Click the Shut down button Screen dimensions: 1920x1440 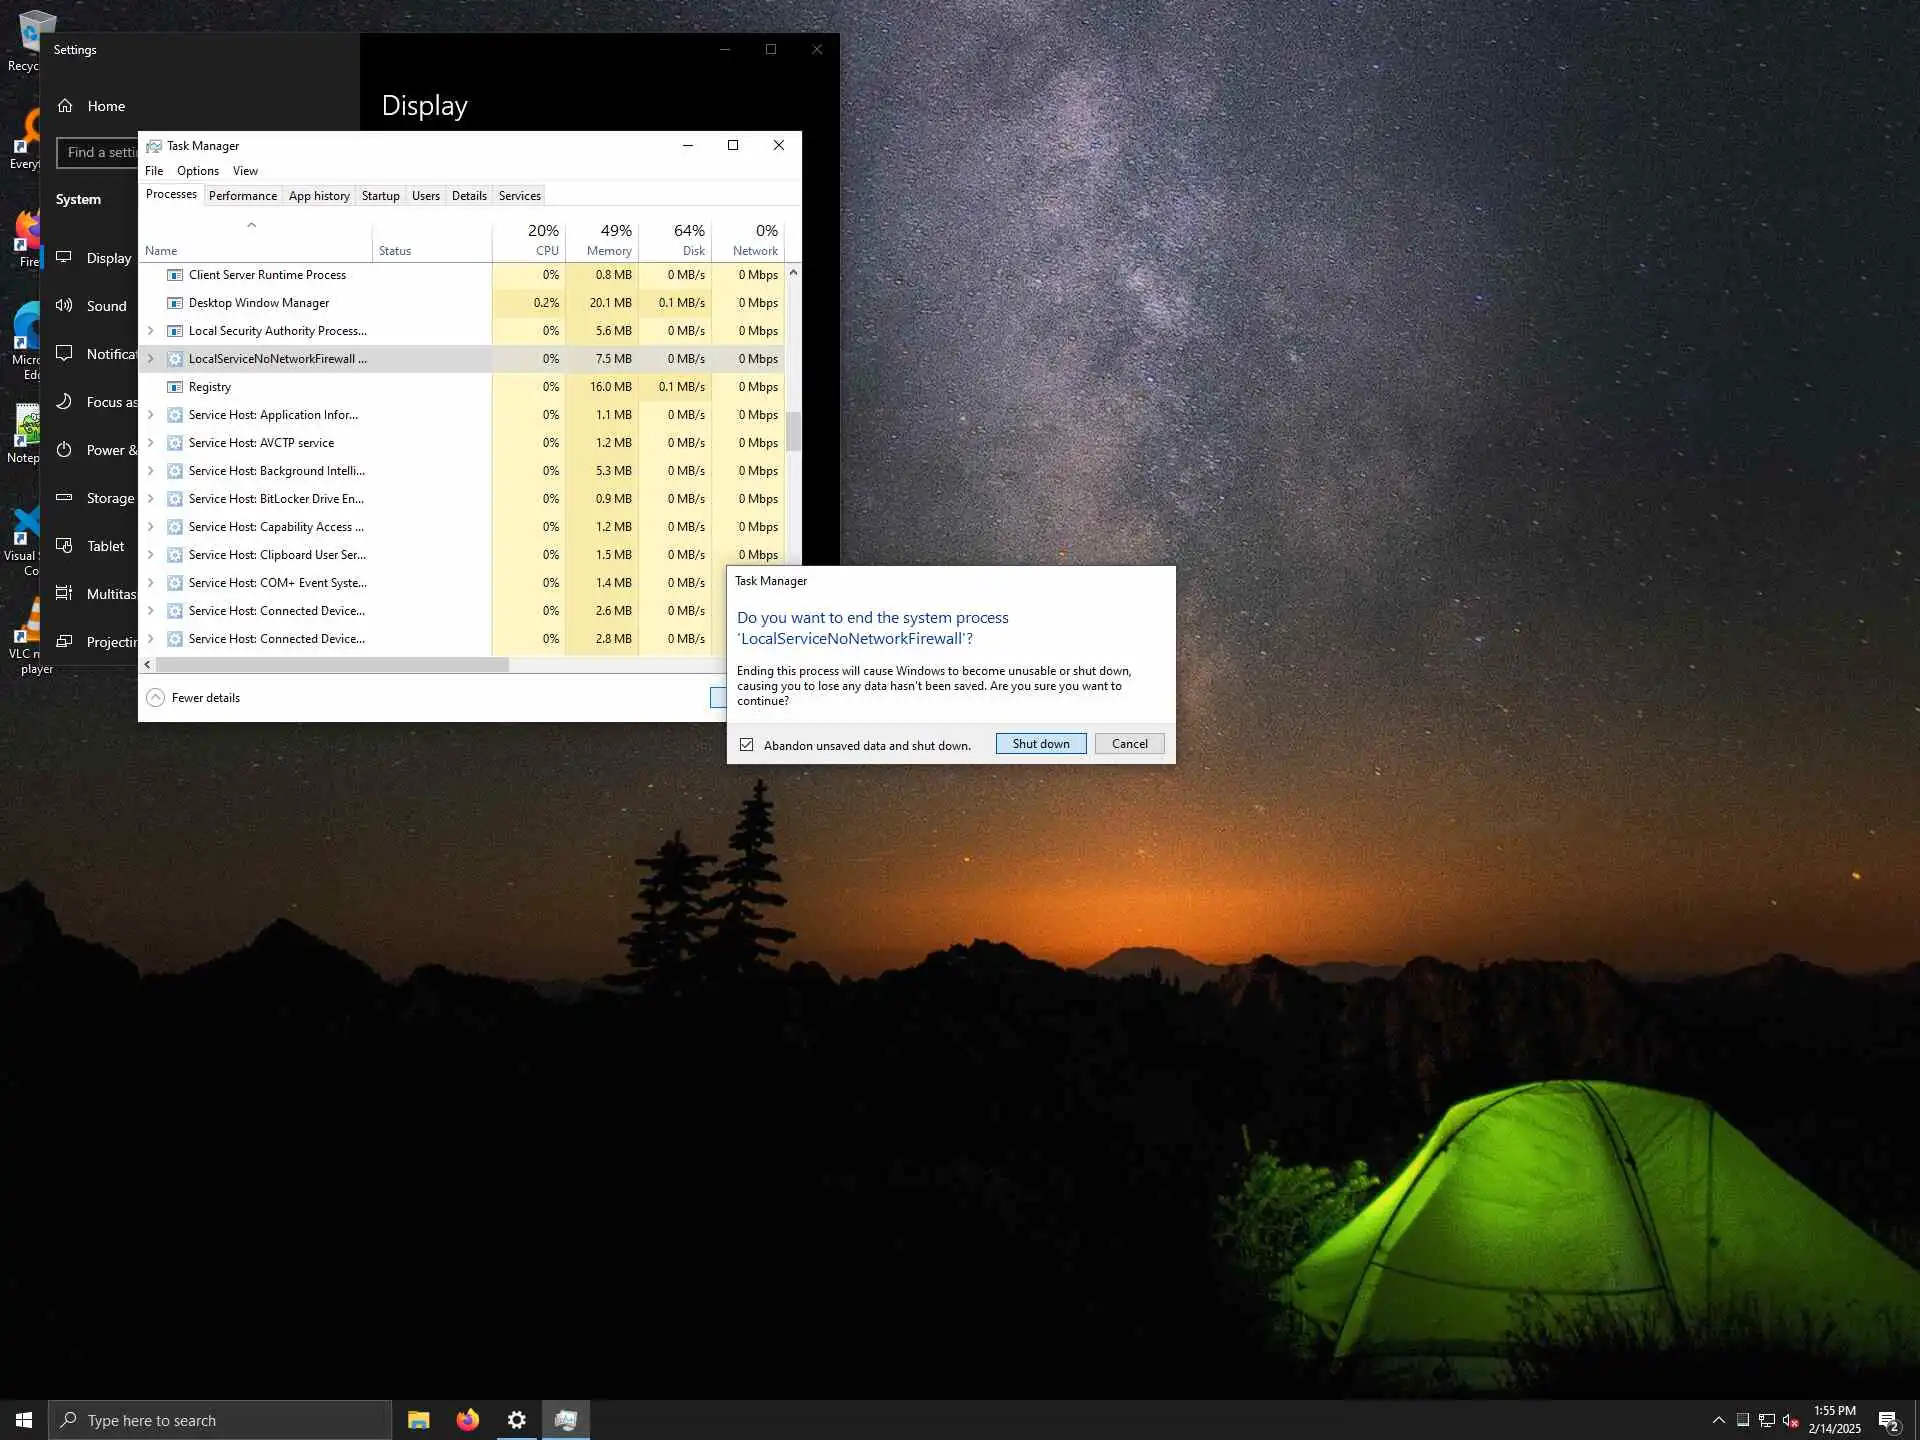pos(1040,744)
